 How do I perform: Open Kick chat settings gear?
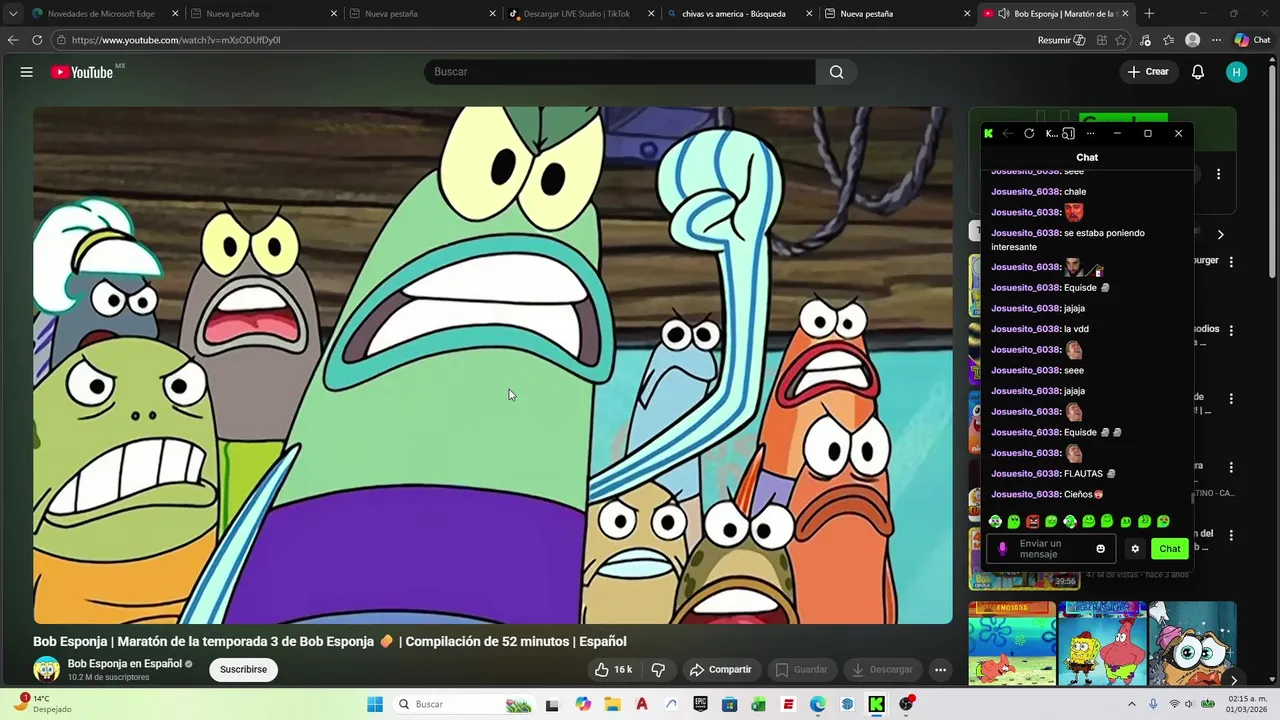tap(1135, 549)
